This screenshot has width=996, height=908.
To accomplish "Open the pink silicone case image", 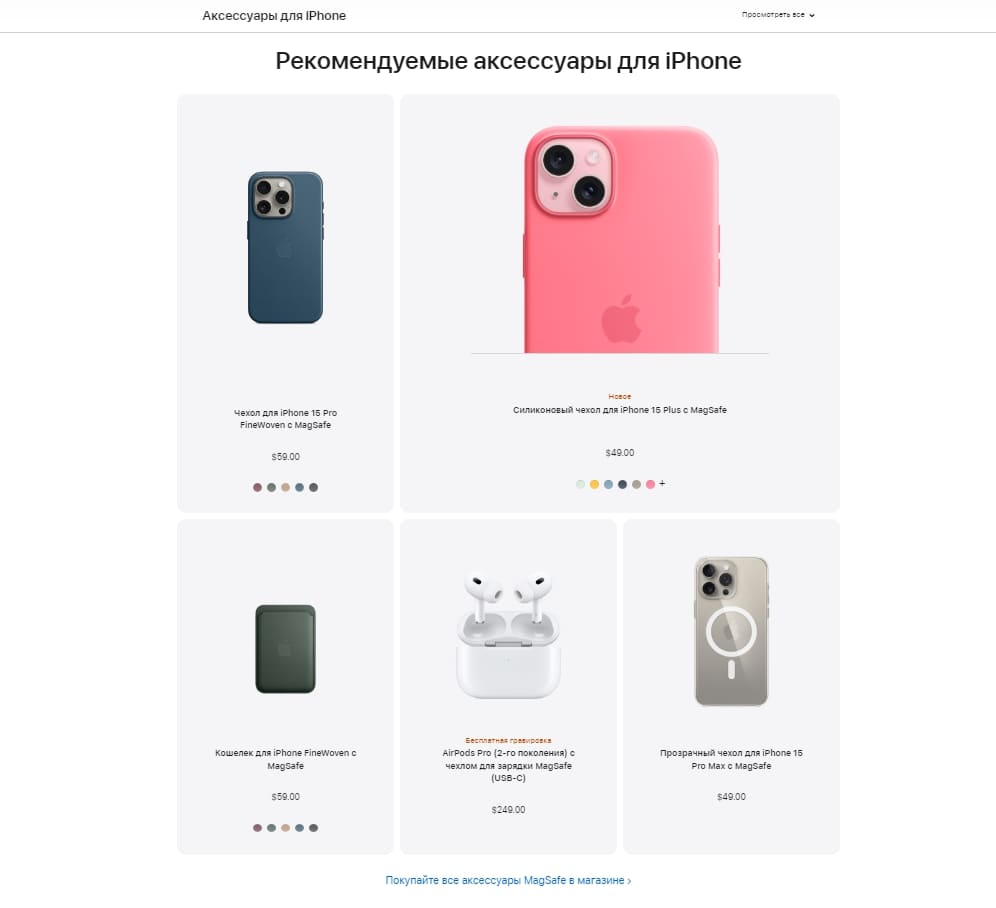I will tap(621, 240).
